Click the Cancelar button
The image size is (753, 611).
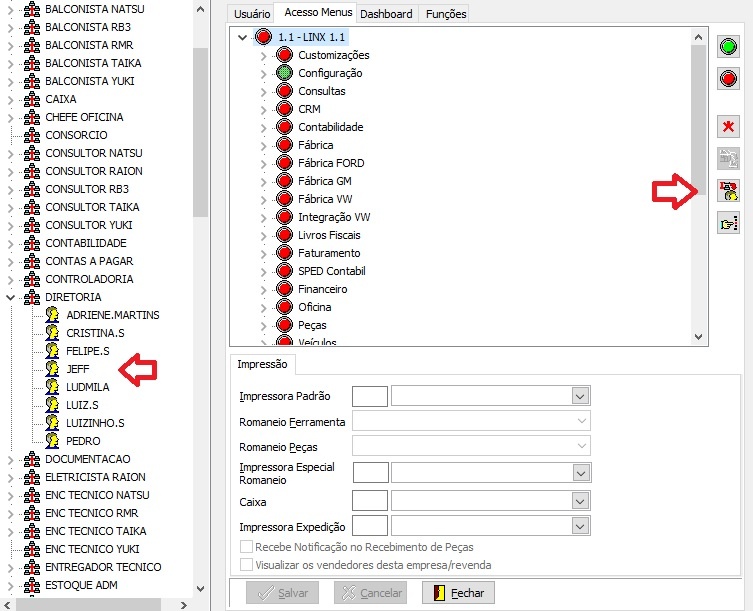click(371, 593)
